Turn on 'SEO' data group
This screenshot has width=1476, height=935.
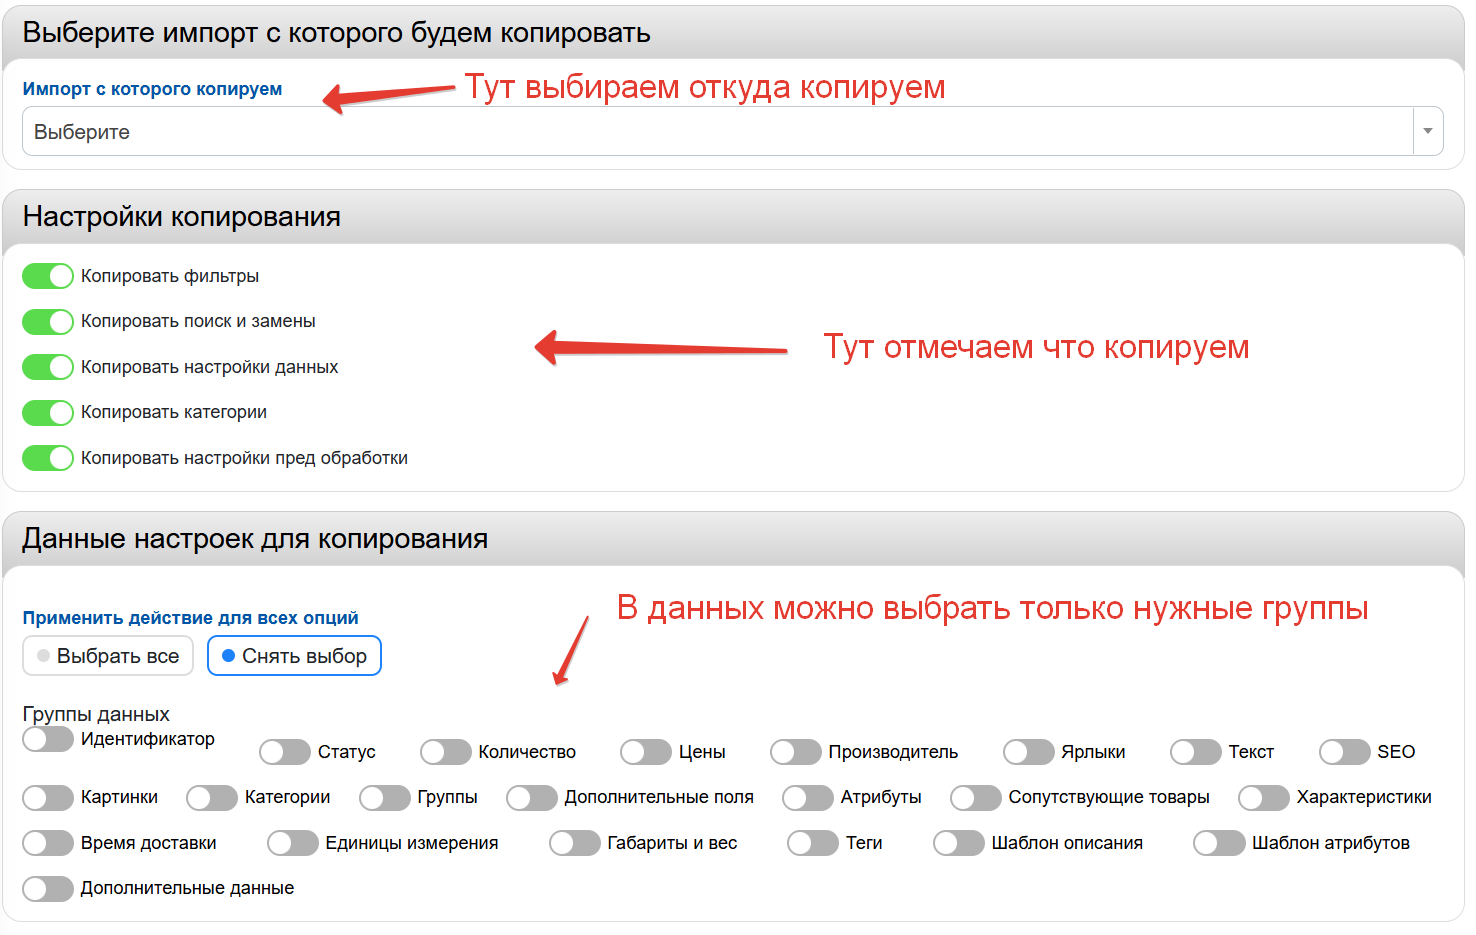pos(1345,752)
